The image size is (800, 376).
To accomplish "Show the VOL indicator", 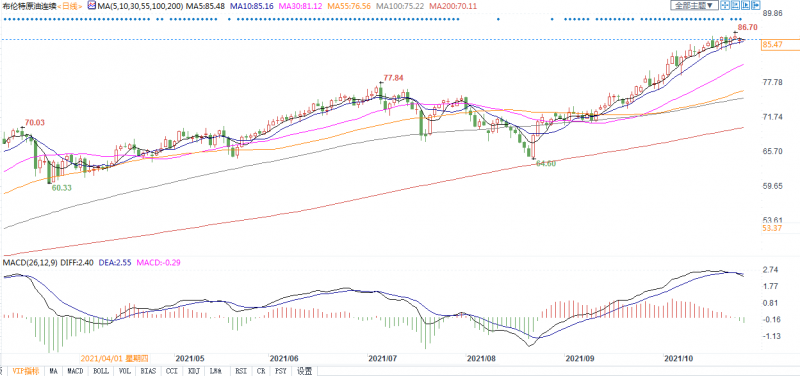I will pos(126,371).
